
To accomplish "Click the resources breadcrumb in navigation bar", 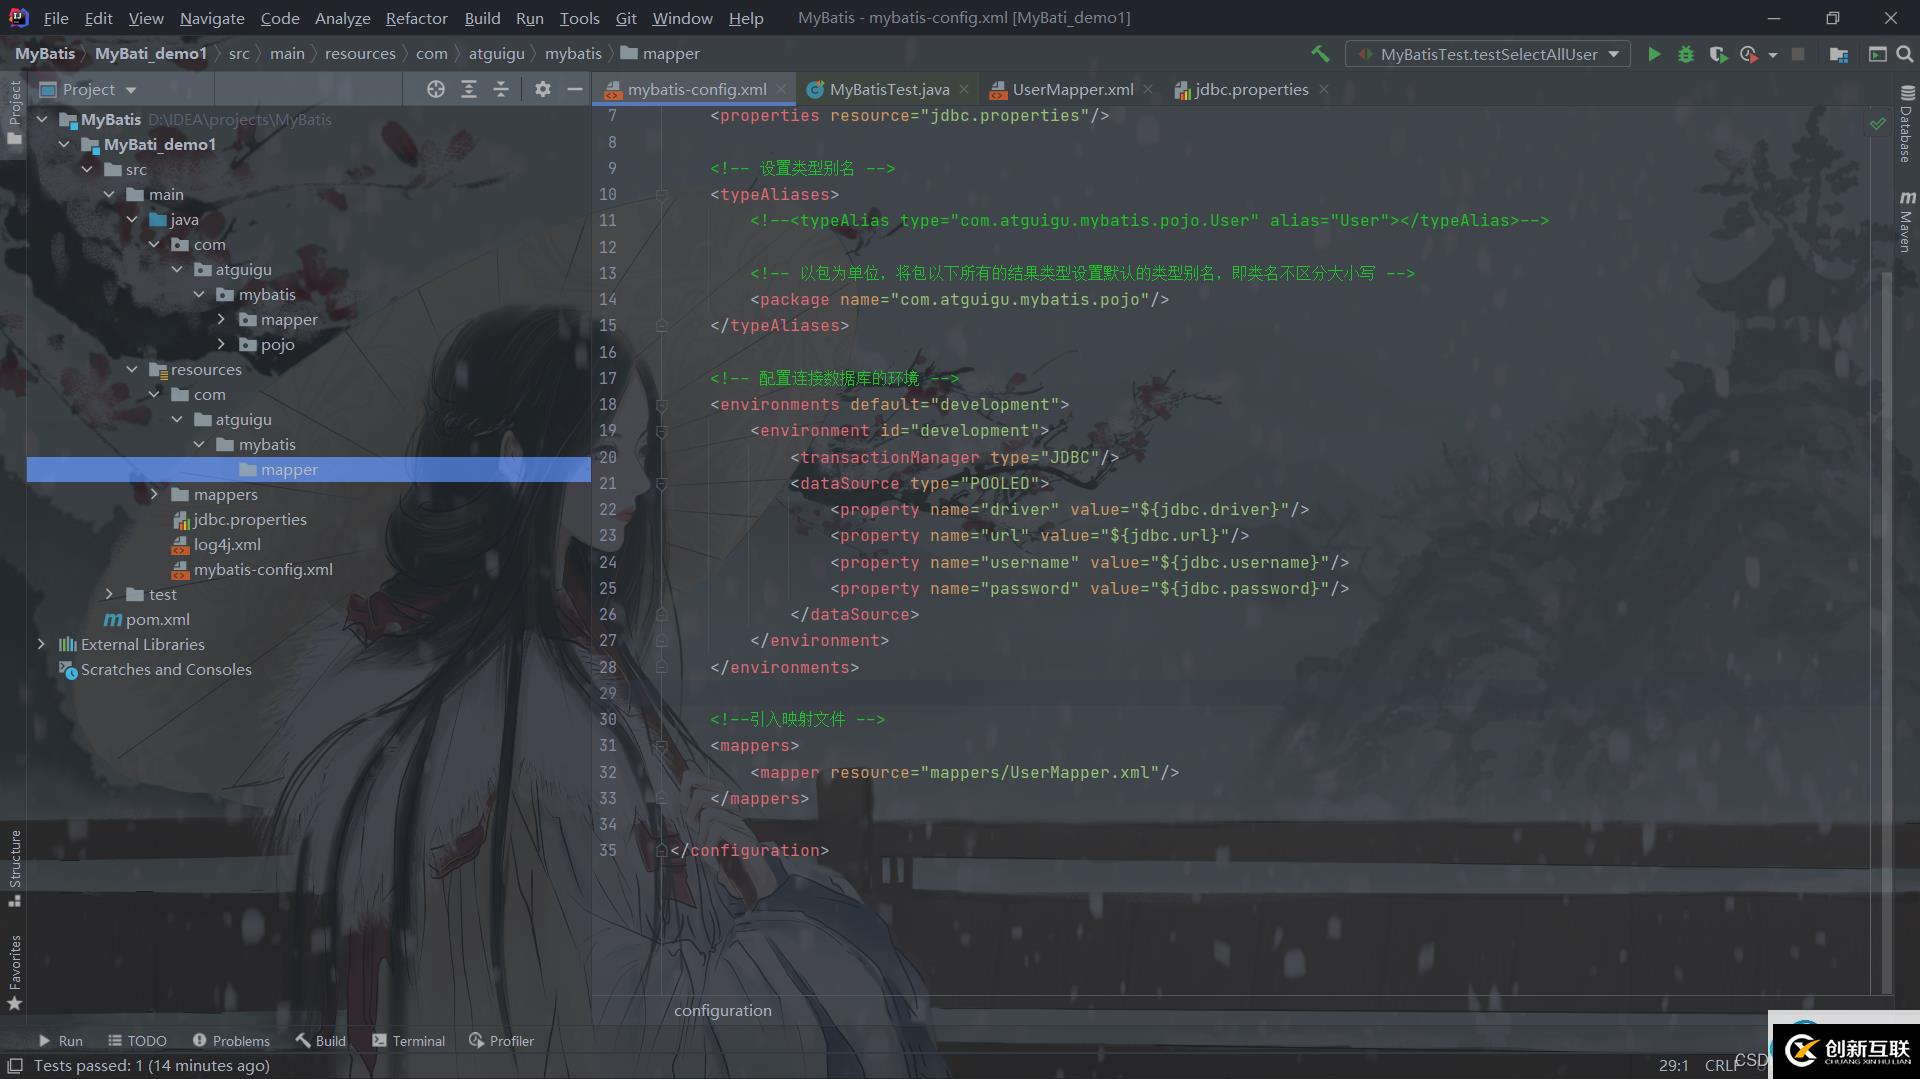I will click(x=360, y=54).
